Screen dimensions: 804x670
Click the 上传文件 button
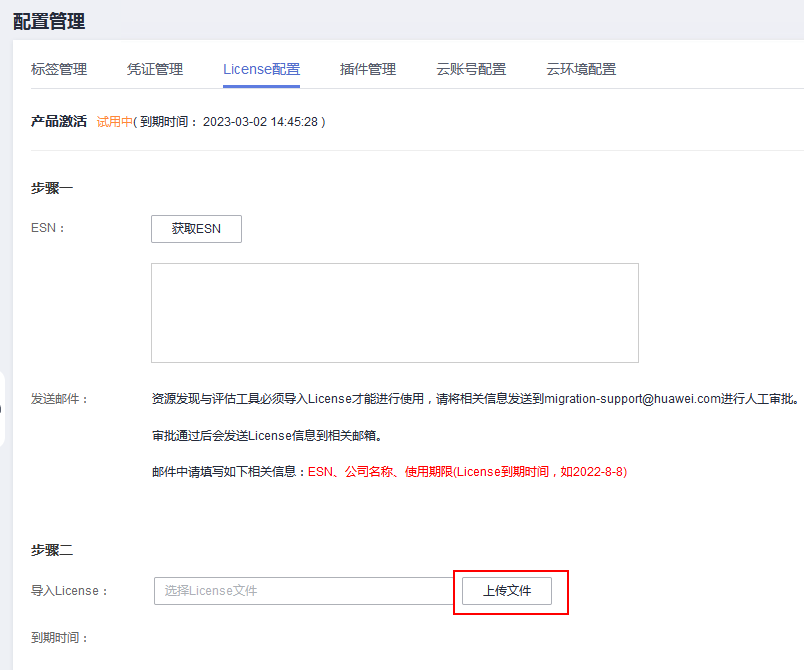click(507, 591)
